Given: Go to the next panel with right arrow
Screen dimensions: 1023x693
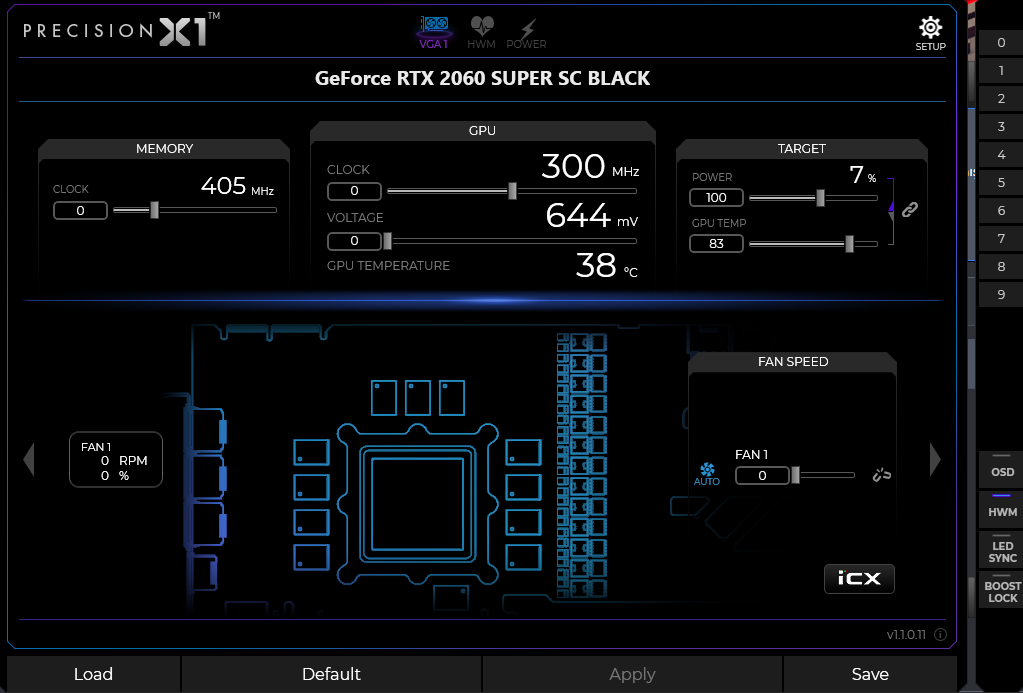Looking at the screenshot, I should [x=935, y=460].
